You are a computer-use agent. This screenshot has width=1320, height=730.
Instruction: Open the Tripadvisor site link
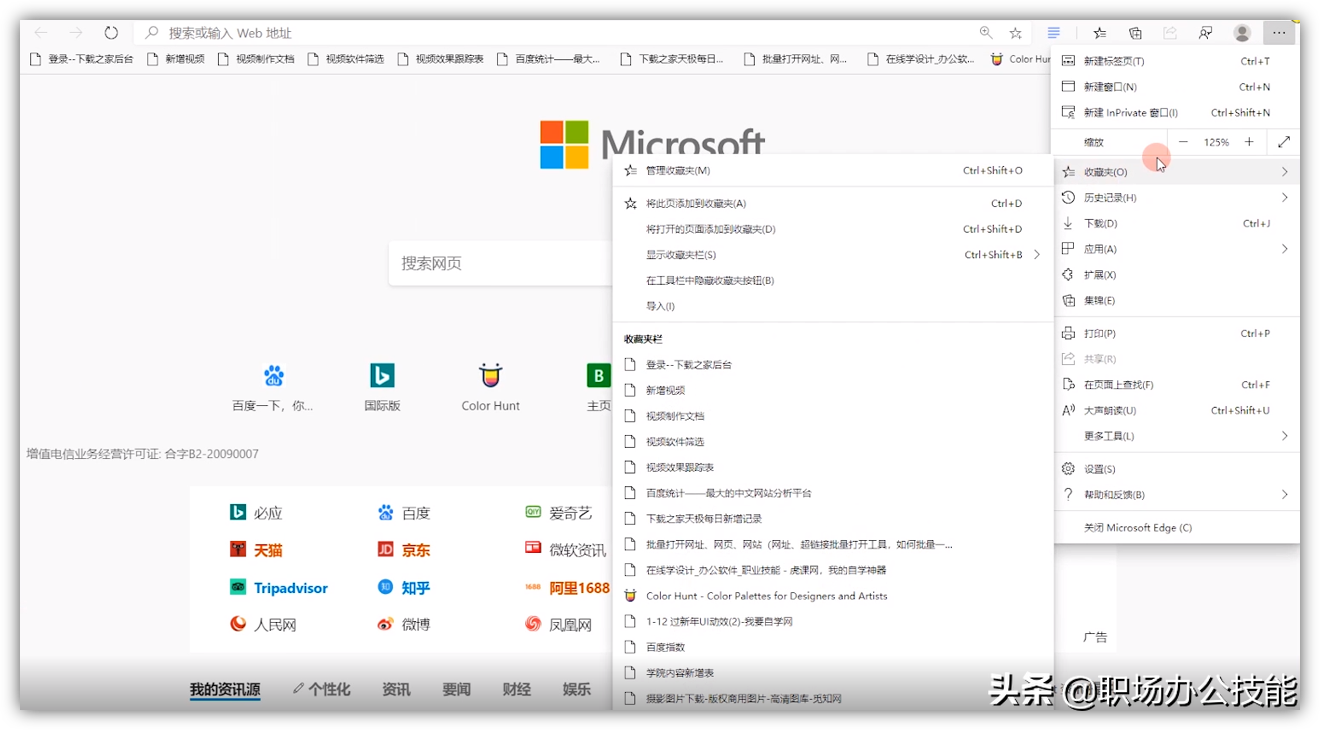[x=279, y=588]
